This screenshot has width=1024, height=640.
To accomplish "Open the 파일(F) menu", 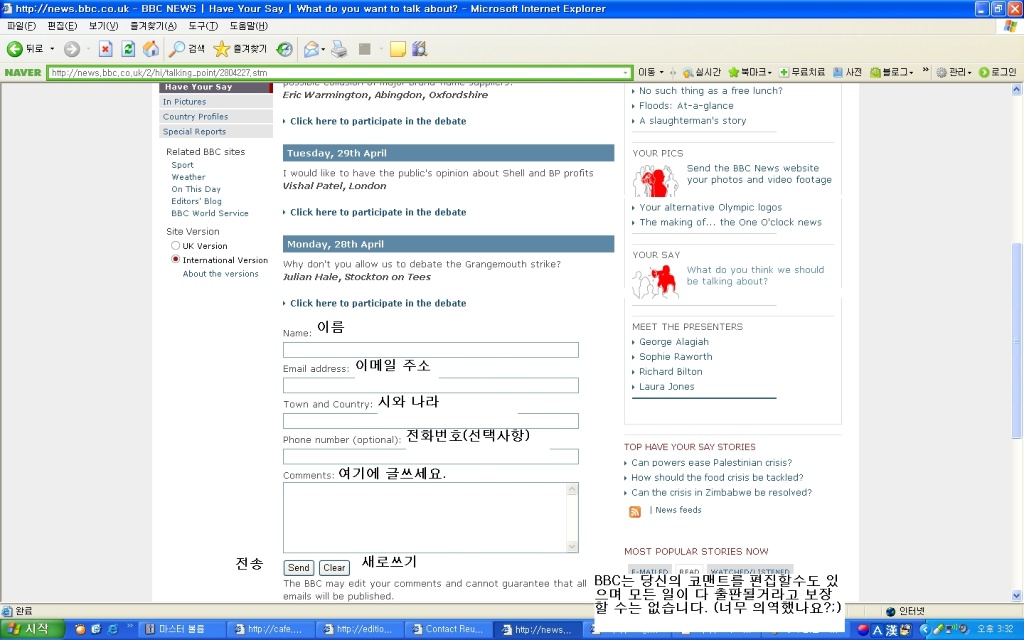I will point(21,26).
